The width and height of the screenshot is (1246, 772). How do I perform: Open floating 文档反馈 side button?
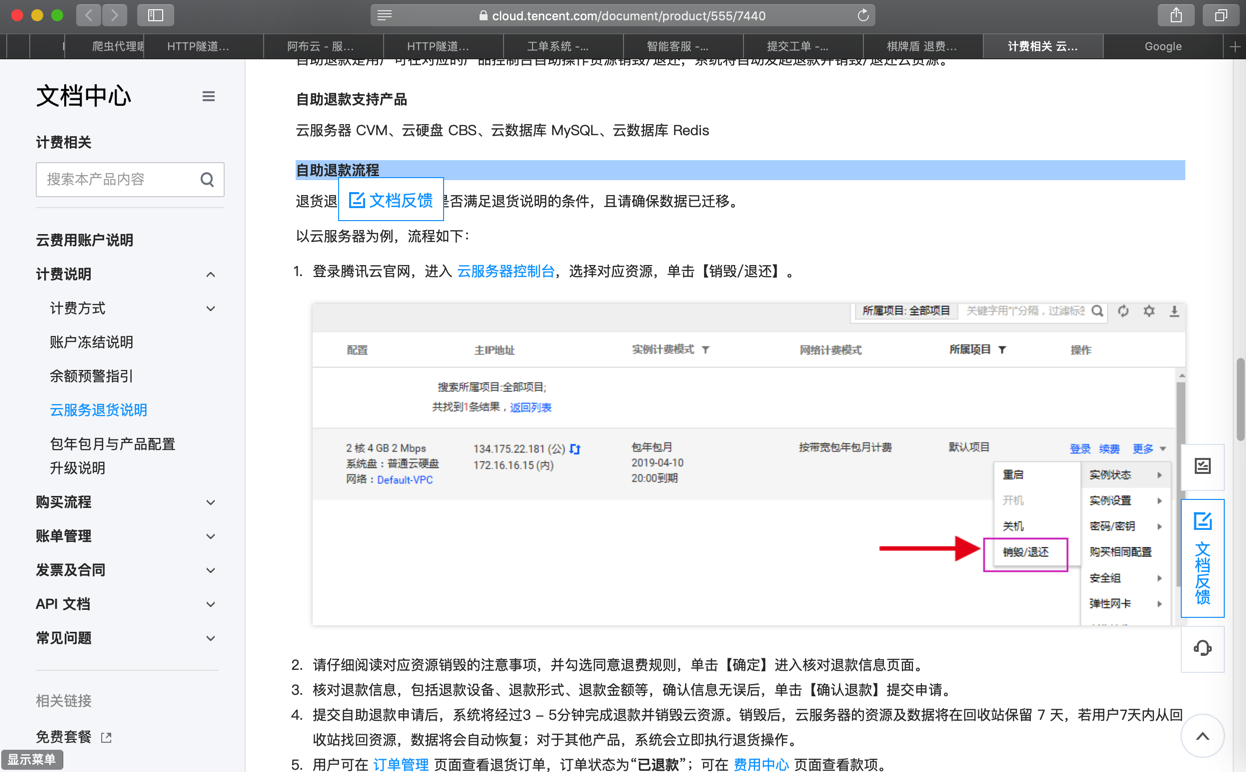click(x=1203, y=558)
